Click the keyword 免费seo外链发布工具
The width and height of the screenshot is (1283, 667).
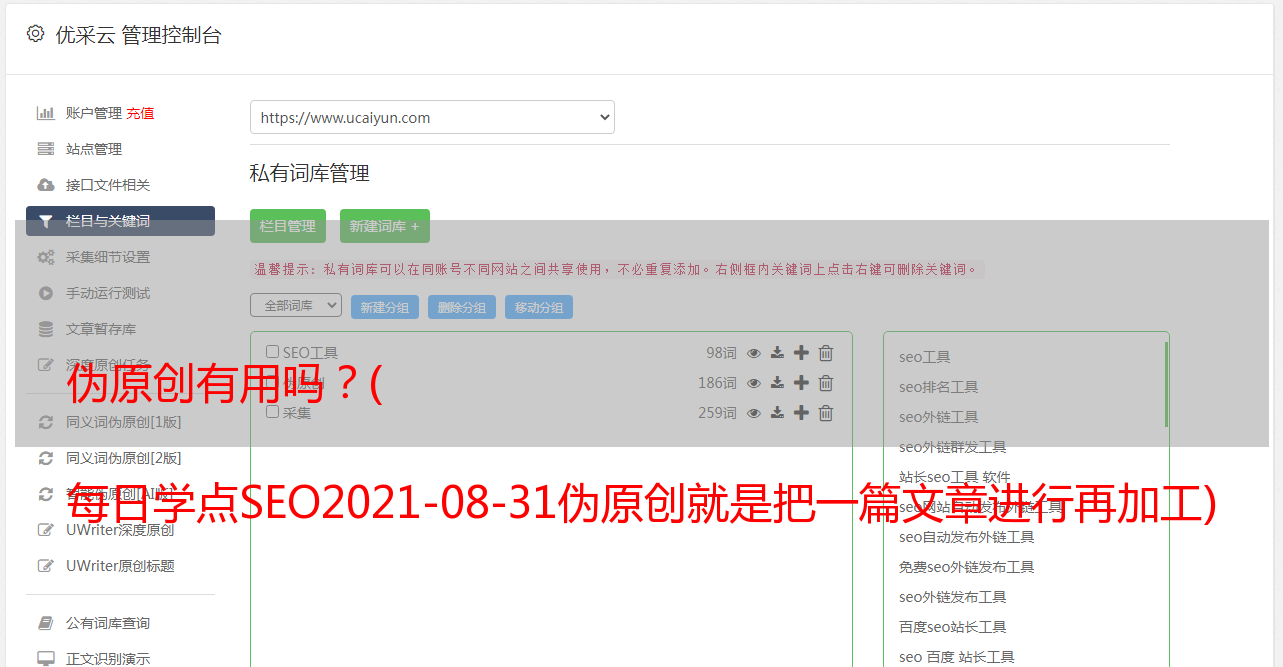point(966,567)
